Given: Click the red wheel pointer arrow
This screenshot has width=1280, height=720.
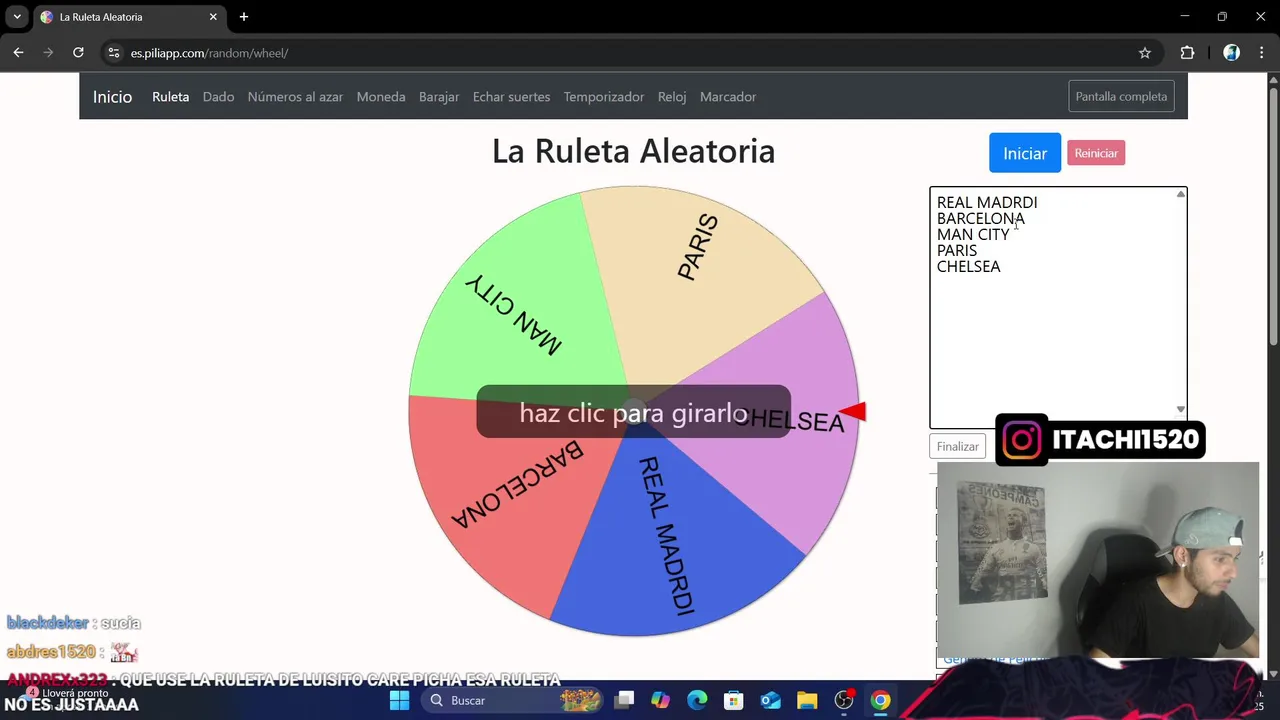Looking at the screenshot, I should coord(853,411).
